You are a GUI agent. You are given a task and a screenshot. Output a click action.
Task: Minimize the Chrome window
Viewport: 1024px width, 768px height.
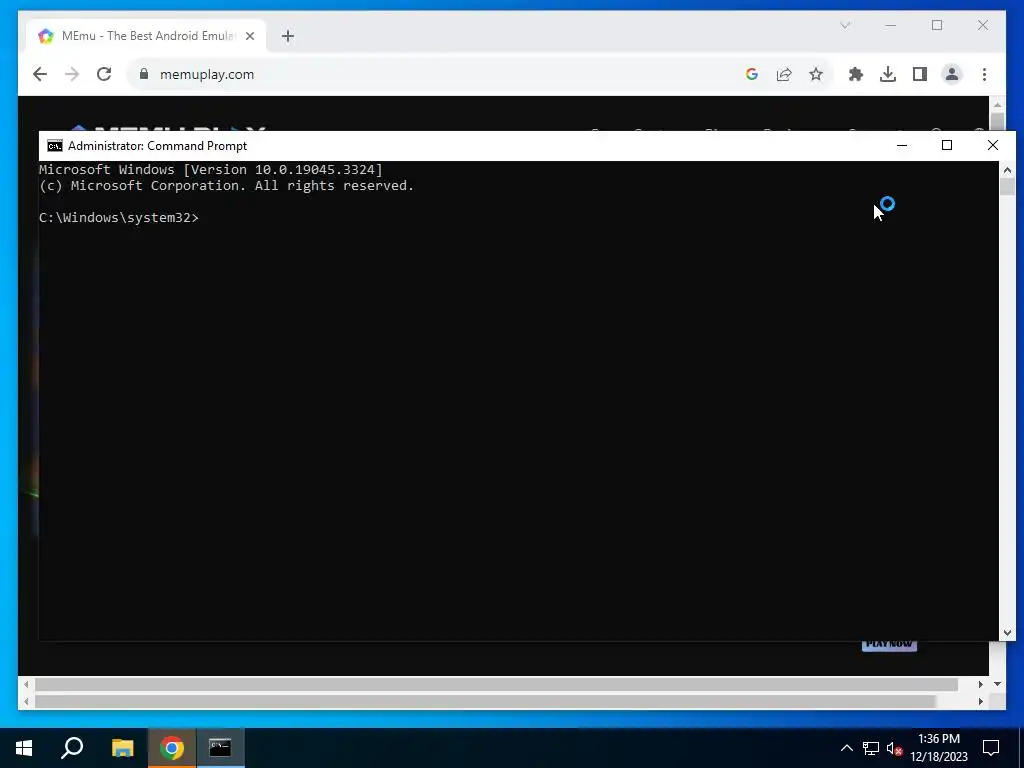pyautogui.click(x=891, y=25)
